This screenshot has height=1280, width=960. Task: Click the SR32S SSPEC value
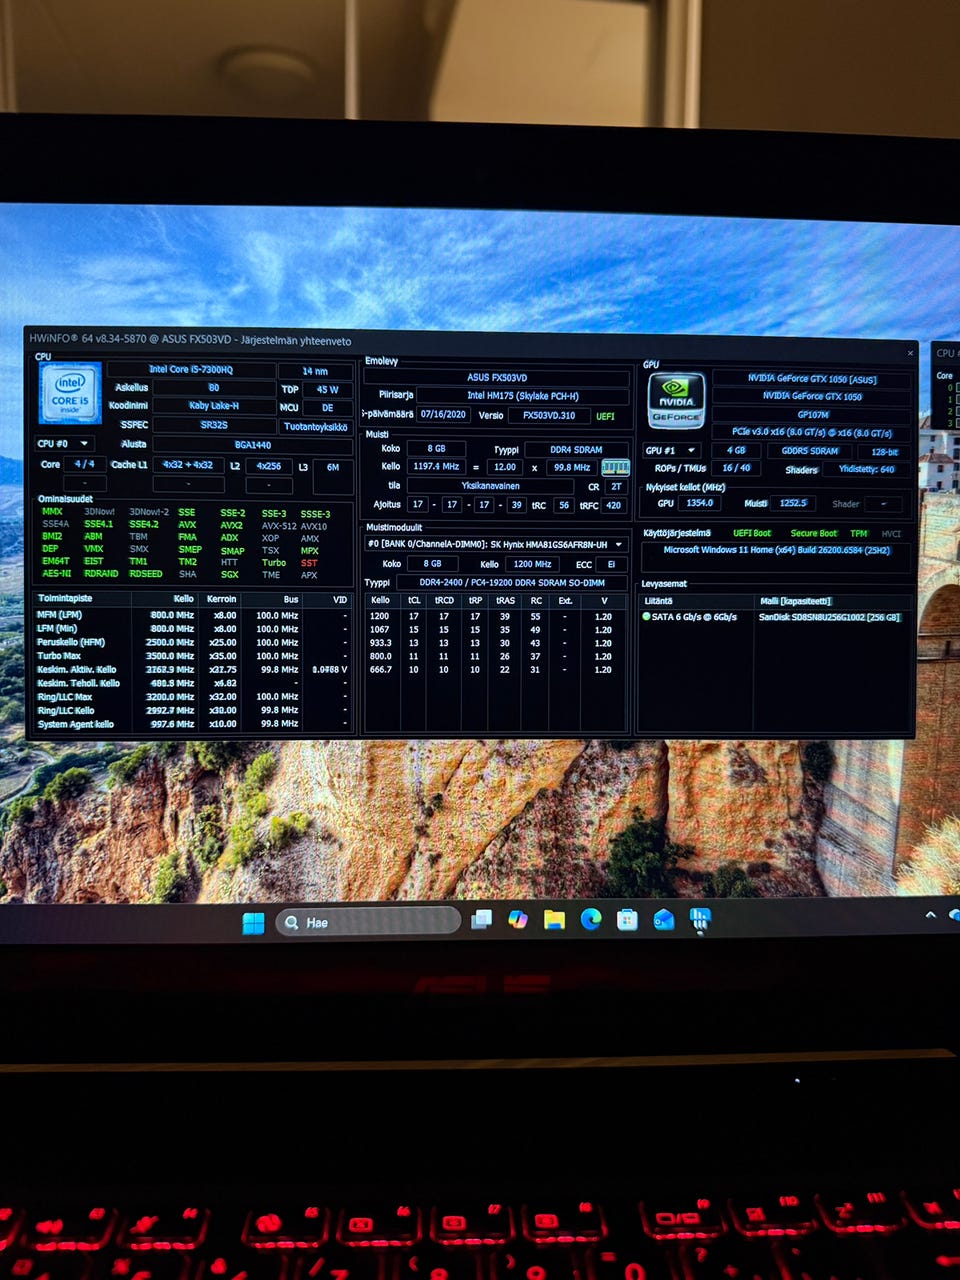[214, 424]
